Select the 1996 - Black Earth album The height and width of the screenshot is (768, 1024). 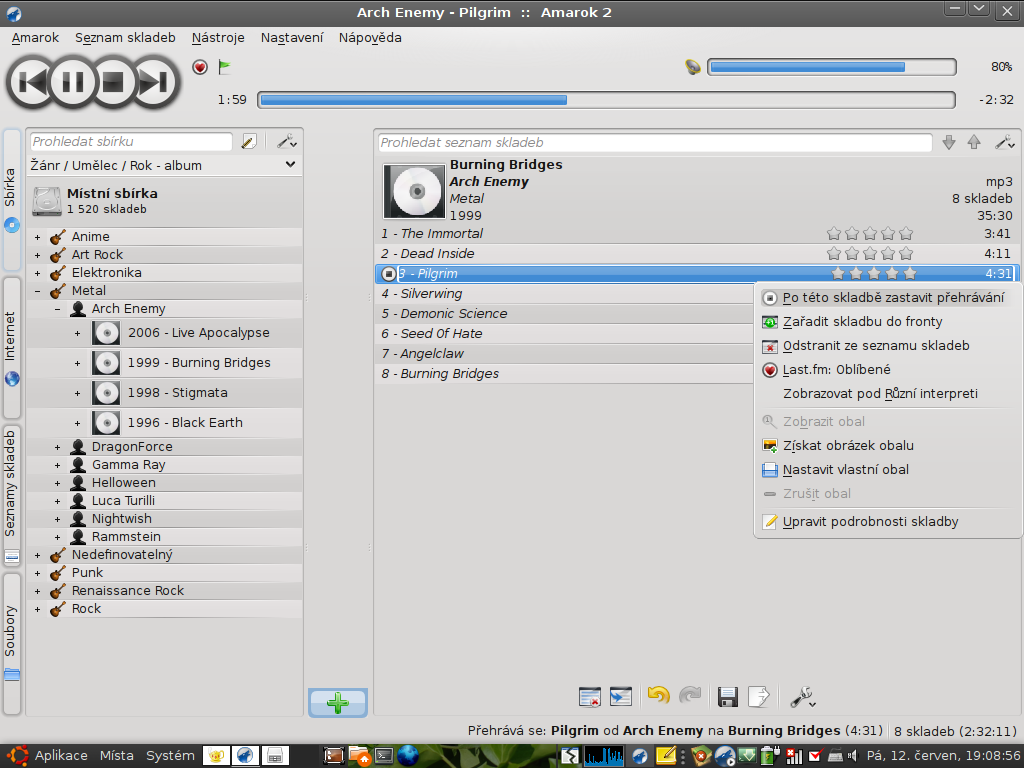point(185,423)
